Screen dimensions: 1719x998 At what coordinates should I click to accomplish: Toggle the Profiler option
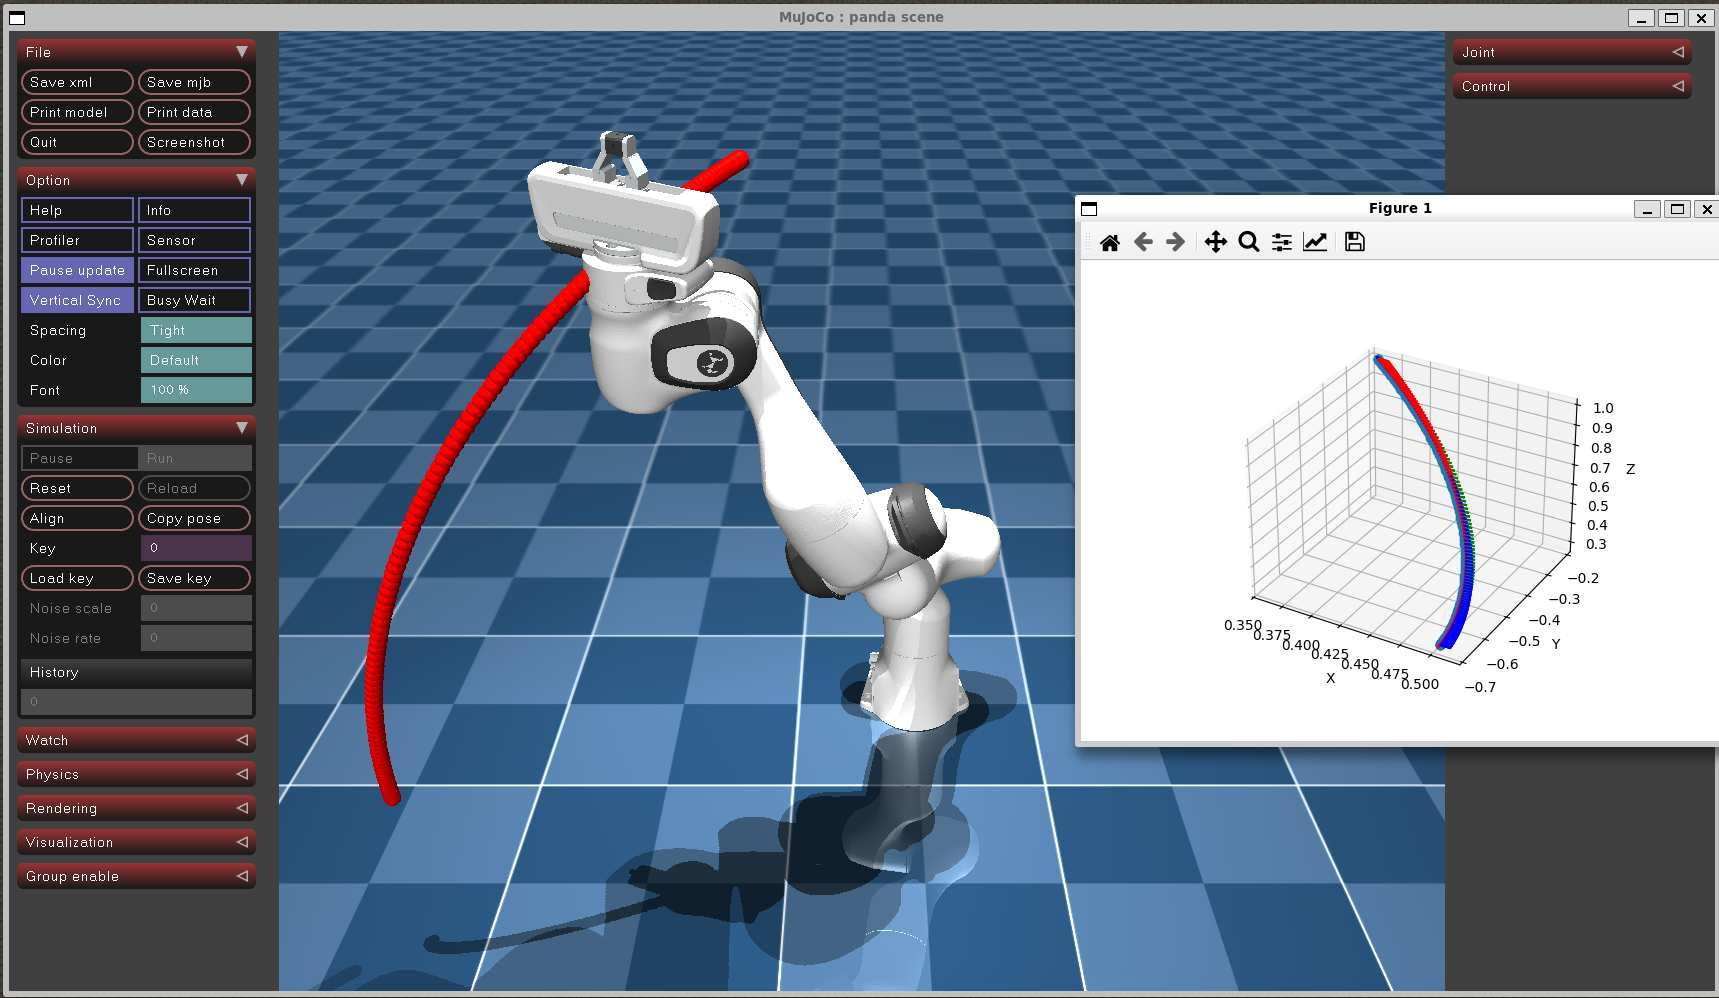pyautogui.click(x=77, y=240)
